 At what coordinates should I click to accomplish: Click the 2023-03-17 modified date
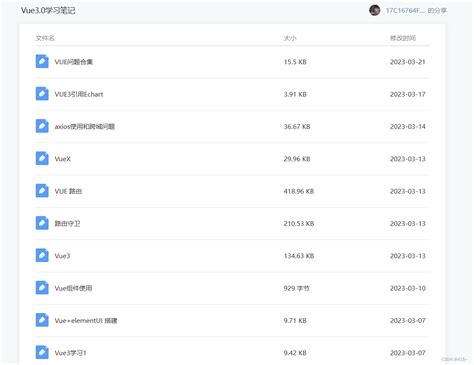pos(408,94)
